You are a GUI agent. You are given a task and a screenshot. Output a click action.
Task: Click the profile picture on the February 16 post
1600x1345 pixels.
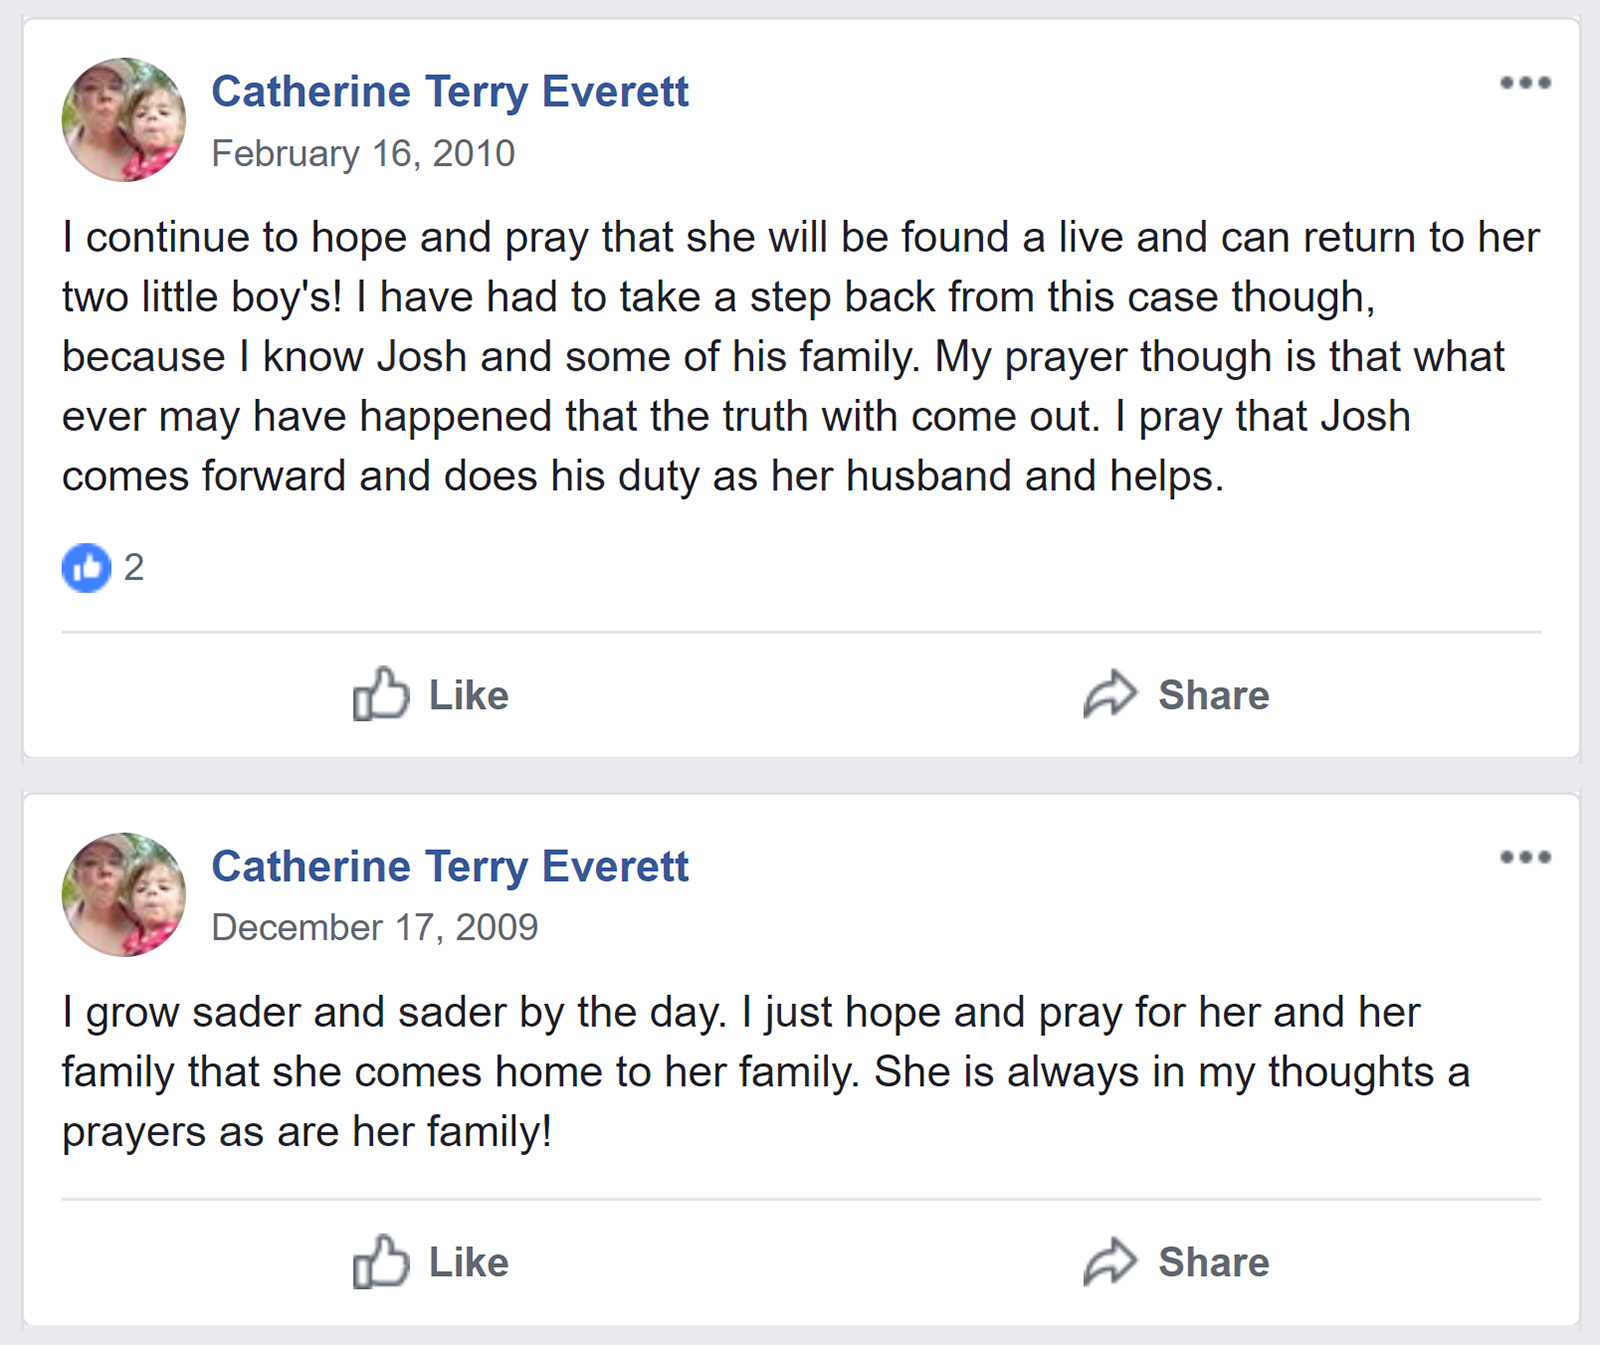(x=124, y=120)
